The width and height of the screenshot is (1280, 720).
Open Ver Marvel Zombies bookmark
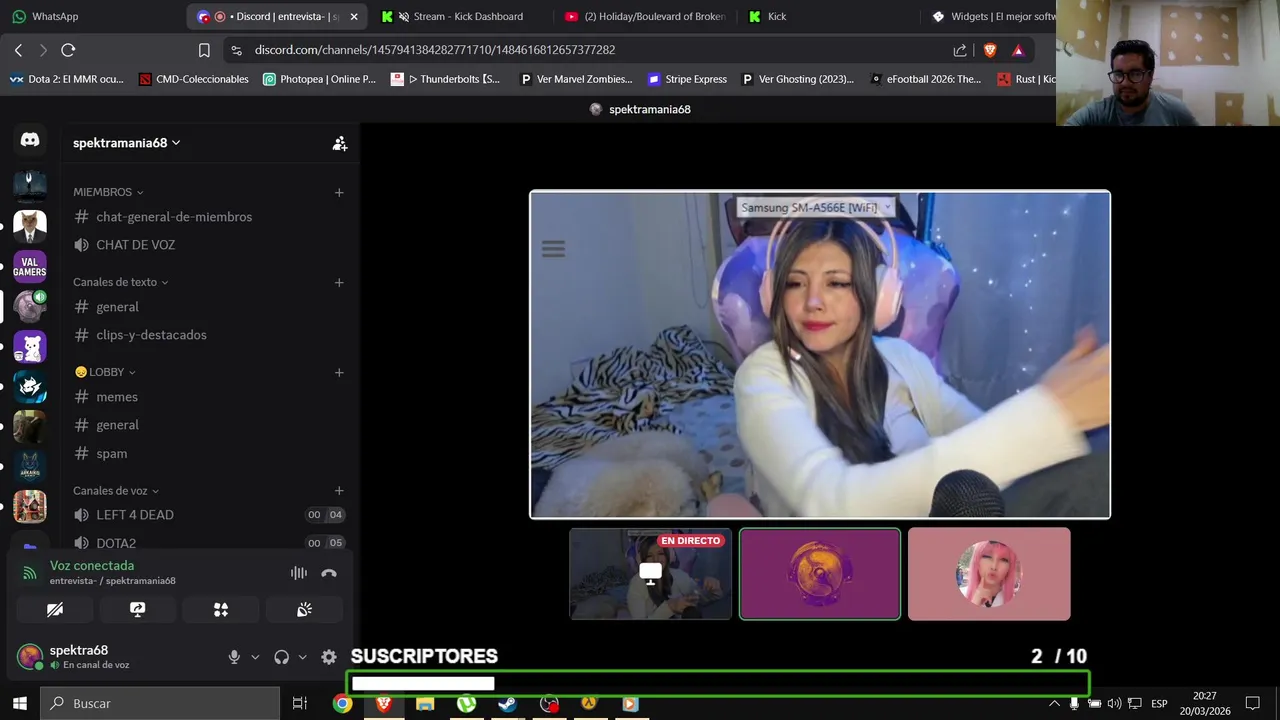(x=576, y=79)
